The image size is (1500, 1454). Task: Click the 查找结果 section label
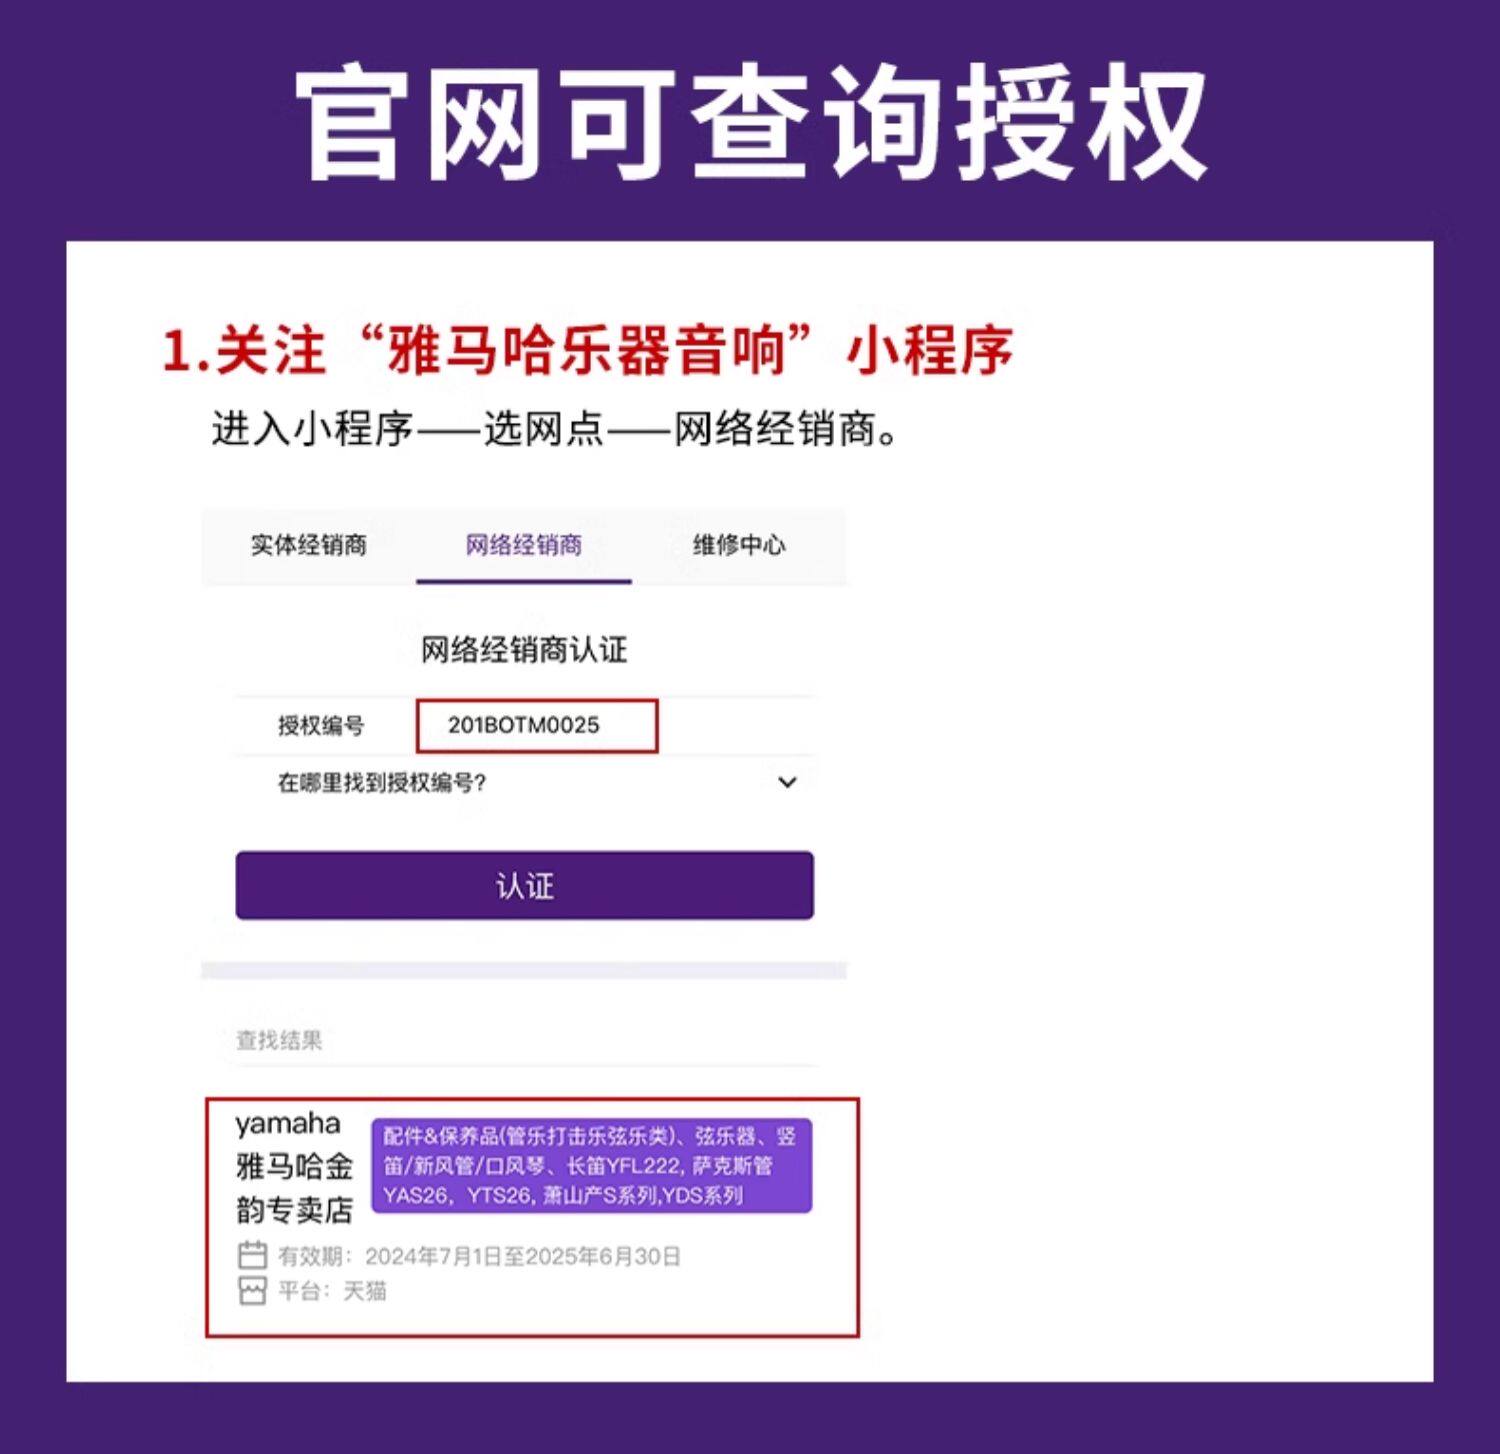[x=279, y=1040]
